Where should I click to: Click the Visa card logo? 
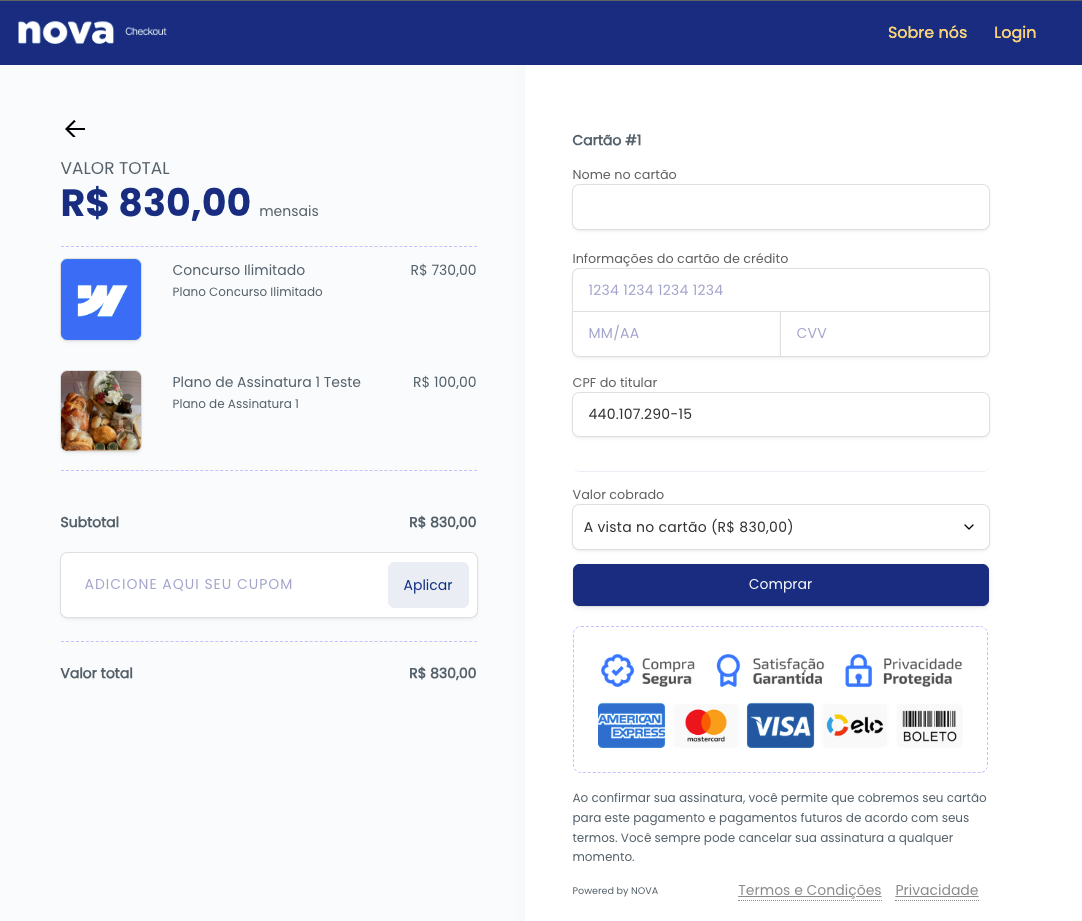tap(780, 726)
